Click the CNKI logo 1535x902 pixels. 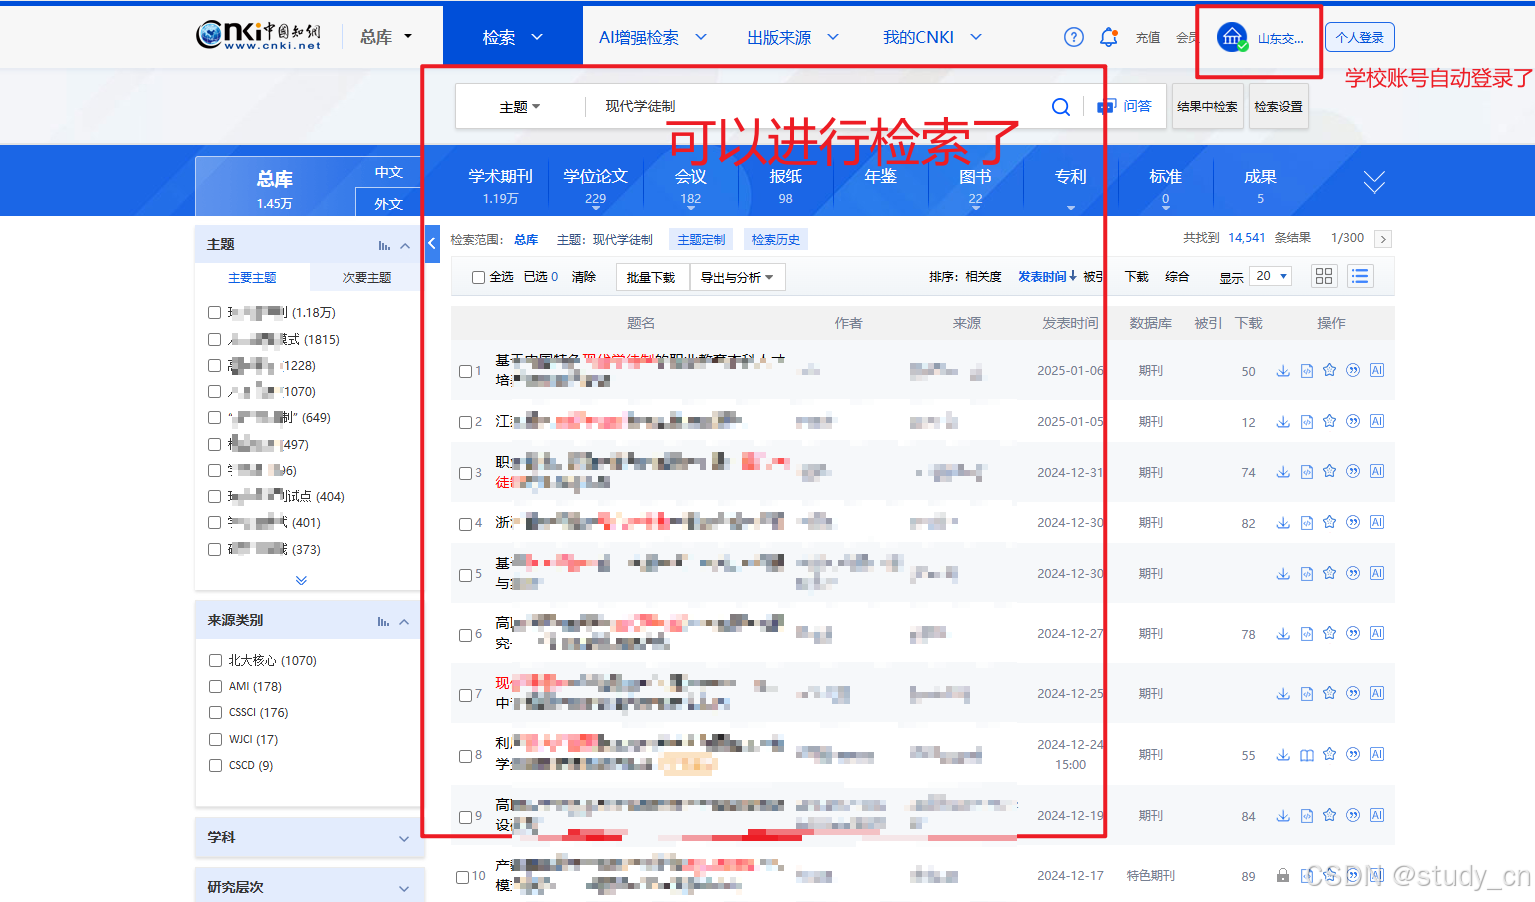pos(259,36)
